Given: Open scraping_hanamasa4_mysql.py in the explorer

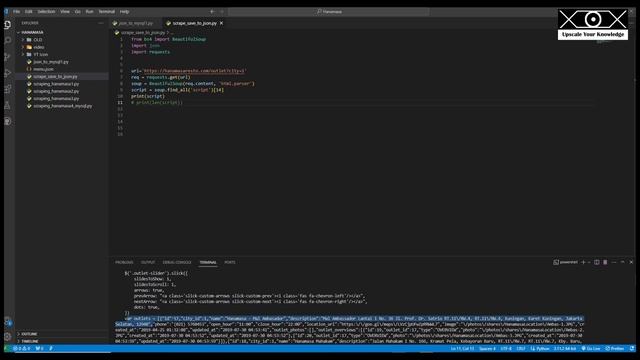Looking at the screenshot, I should click(62, 106).
